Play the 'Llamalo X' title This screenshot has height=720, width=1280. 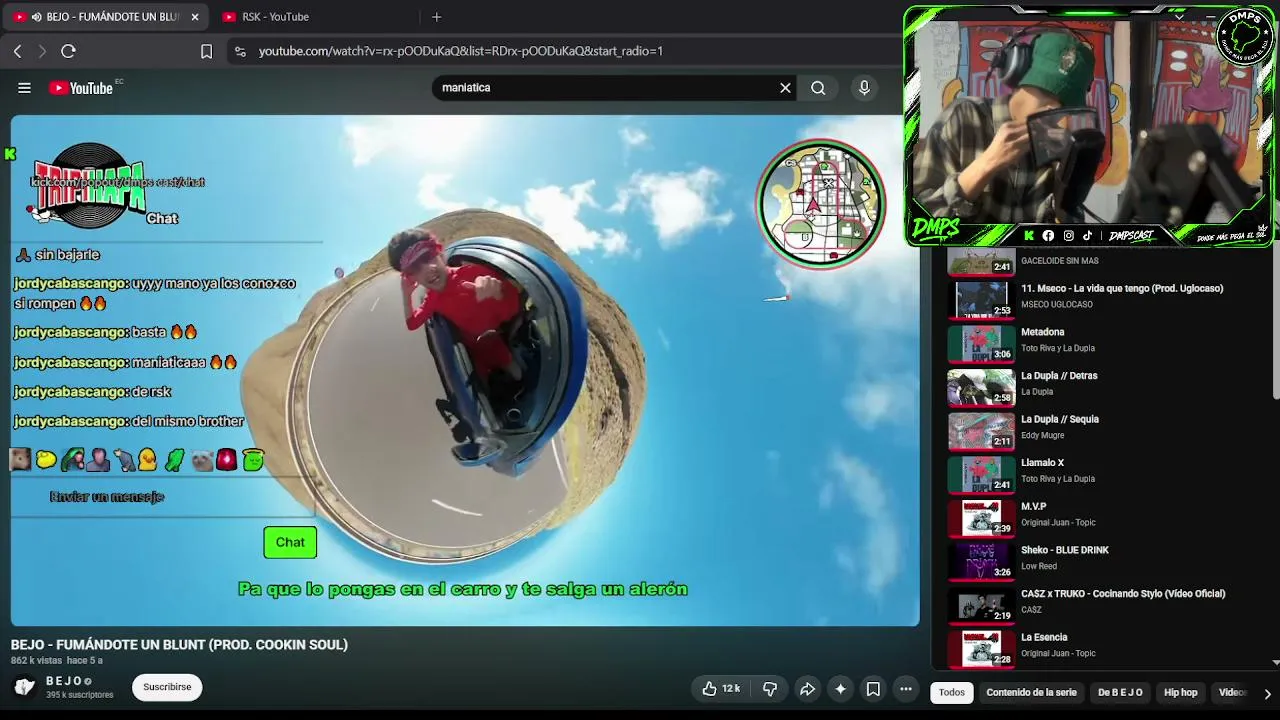click(x=1042, y=463)
